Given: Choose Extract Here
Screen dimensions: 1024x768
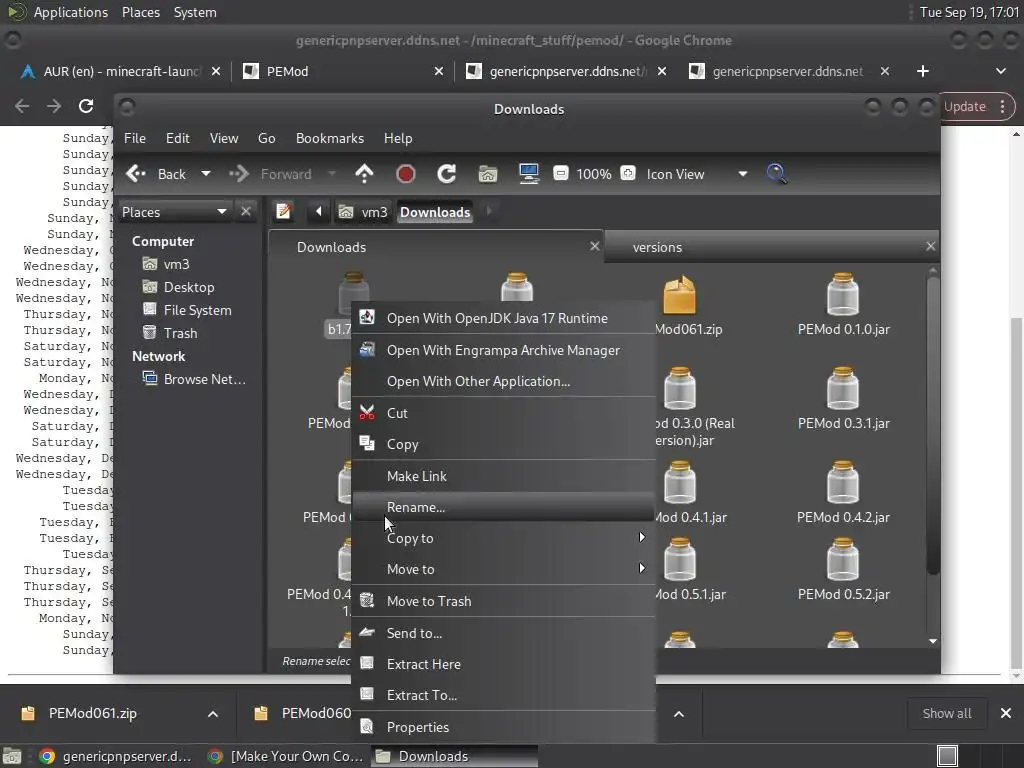Looking at the screenshot, I should pos(503,664).
